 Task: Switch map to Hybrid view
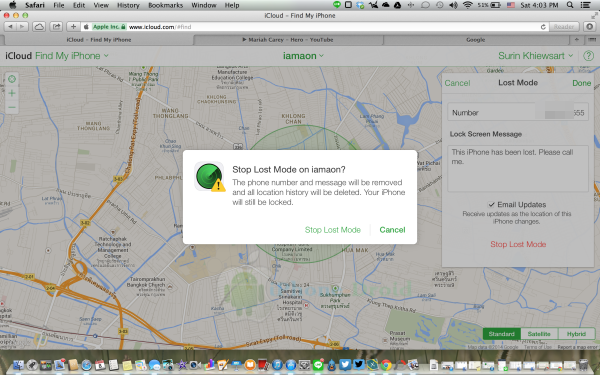576,334
